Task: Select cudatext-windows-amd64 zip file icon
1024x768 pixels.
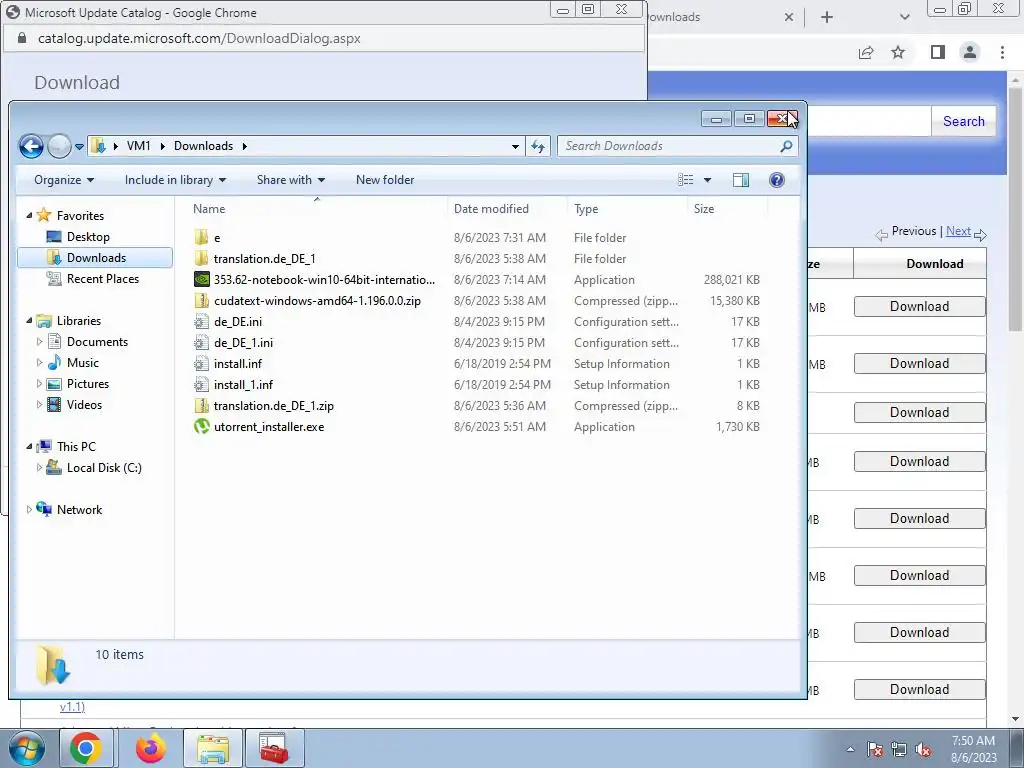Action: pyautogui.click(x=202, y=300)
